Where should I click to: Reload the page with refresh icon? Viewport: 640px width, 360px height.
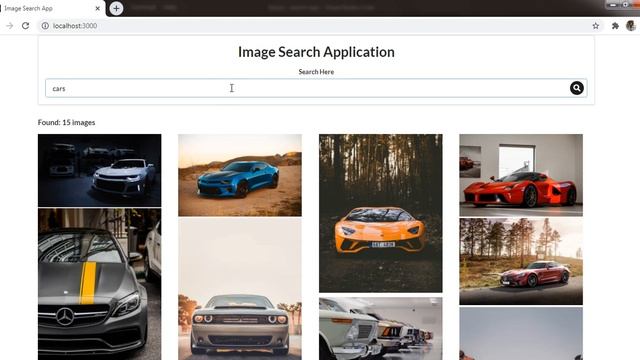click(25, 26)
